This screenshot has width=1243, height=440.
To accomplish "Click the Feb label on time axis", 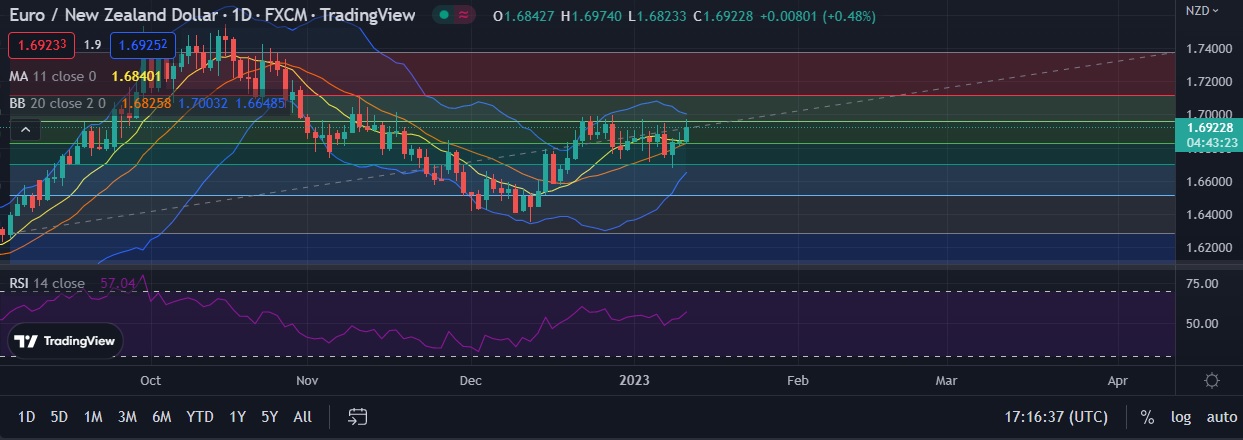I will (797, 381).
